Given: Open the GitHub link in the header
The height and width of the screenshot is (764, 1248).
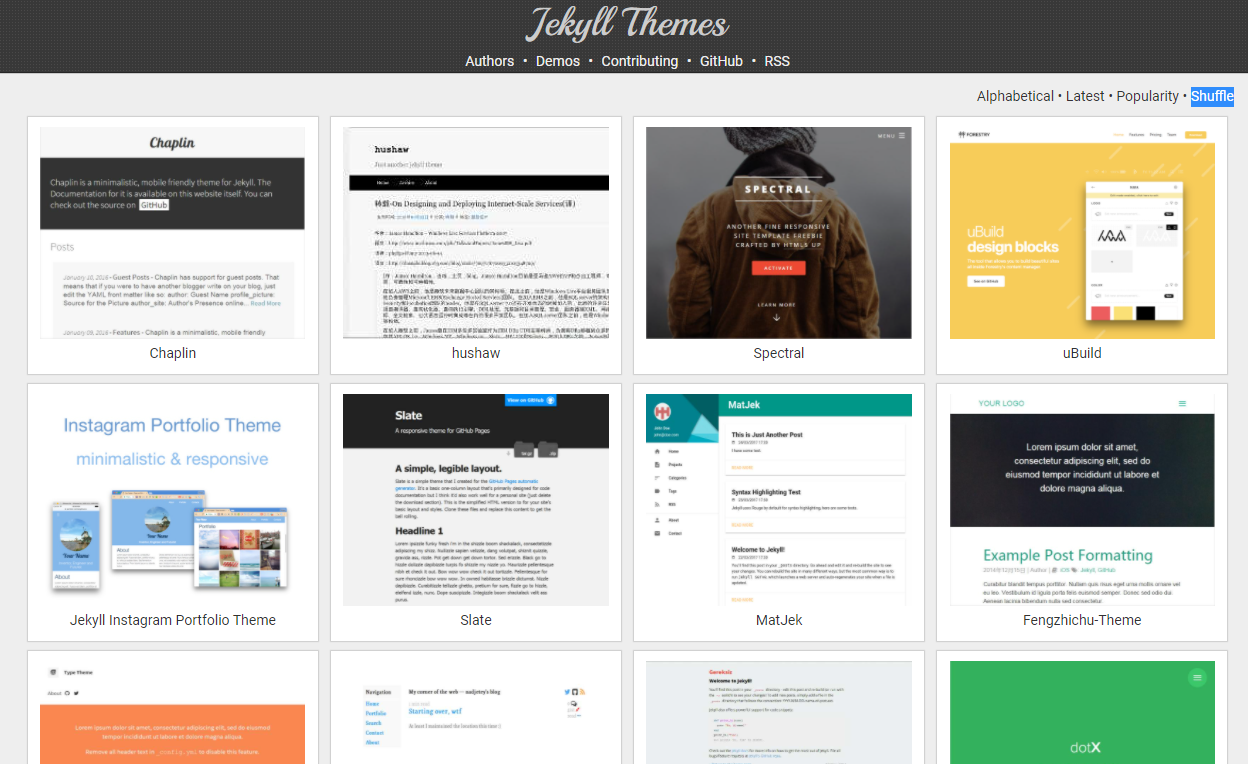Looking at the screenshot, I should [x=721, y=61].
